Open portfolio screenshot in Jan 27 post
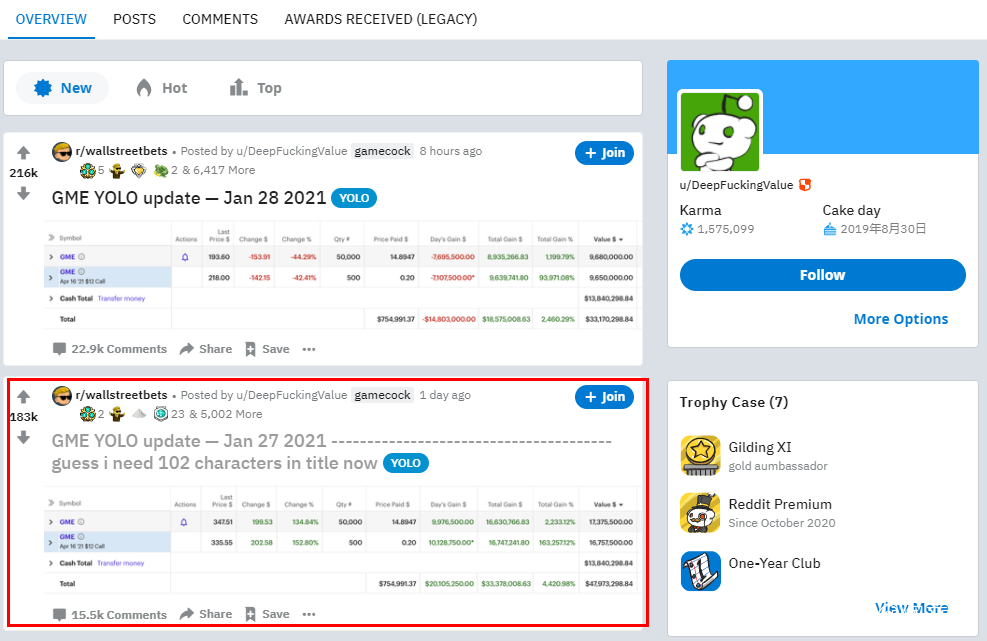987x641 pixels. click(343, 540)
